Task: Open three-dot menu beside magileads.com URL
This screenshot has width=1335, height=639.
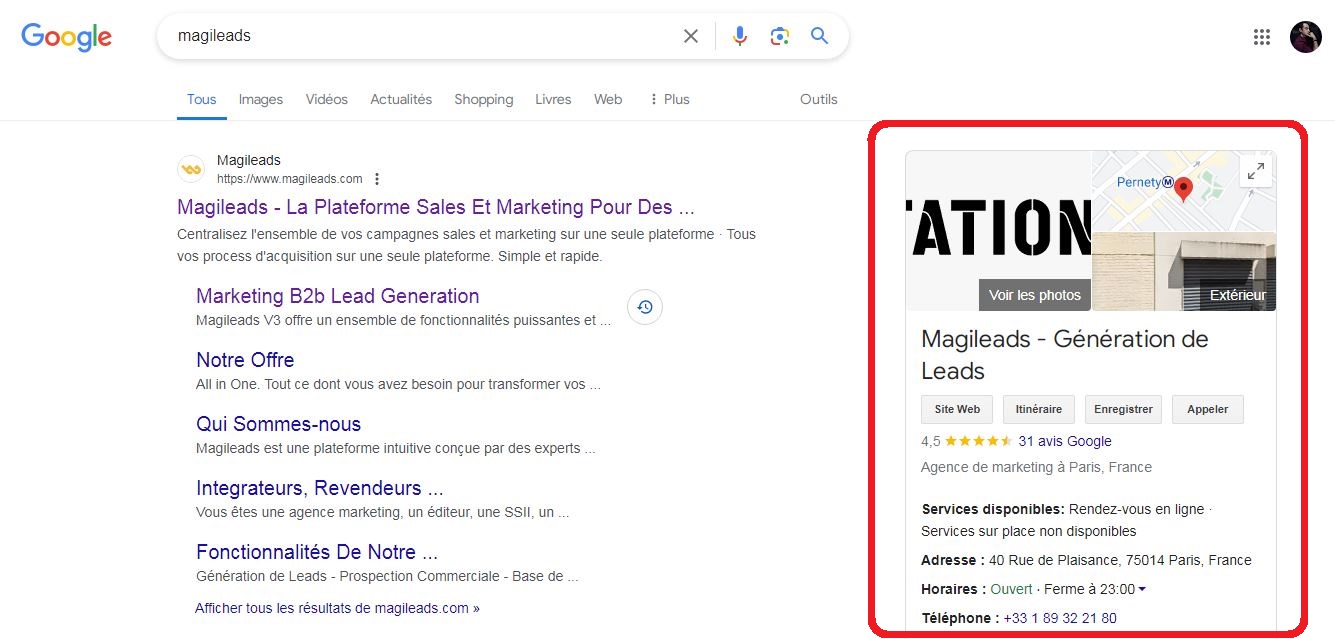Action: click(377, 179)
